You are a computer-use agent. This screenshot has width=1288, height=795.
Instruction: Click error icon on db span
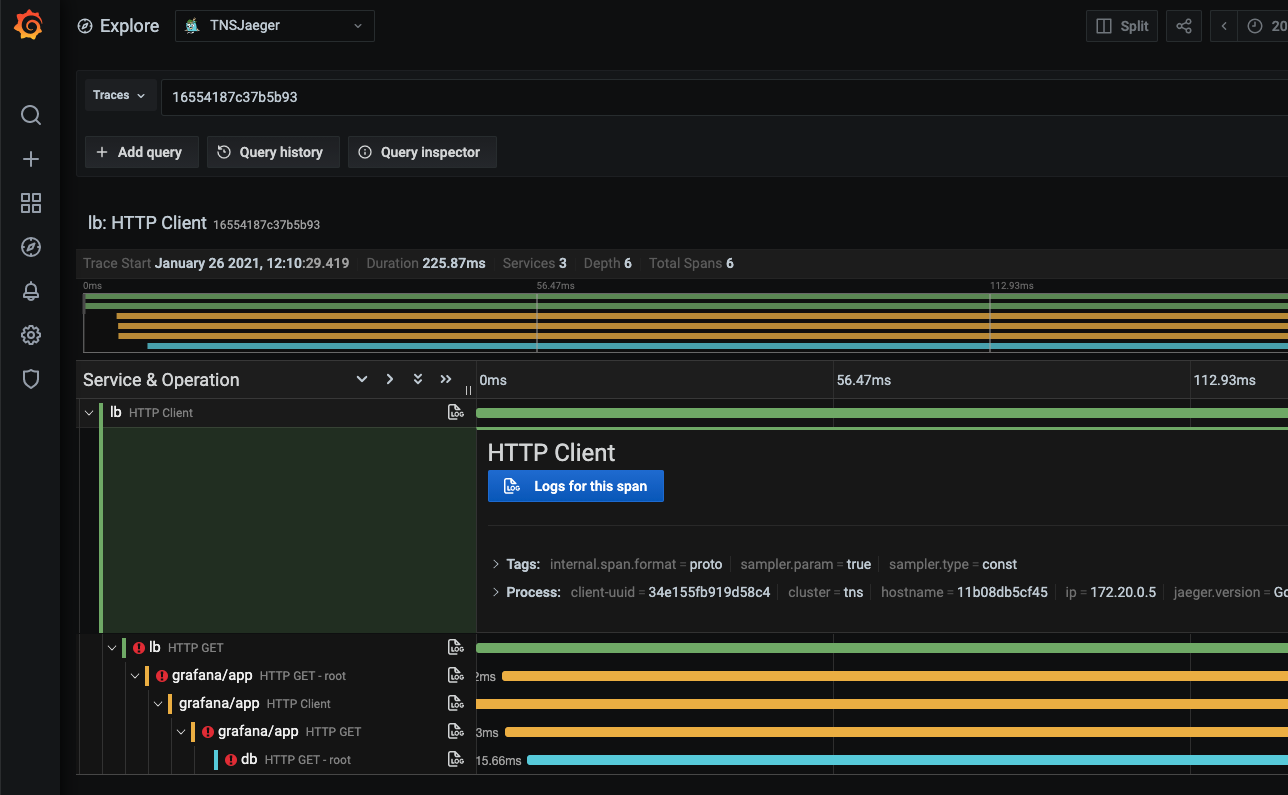(x=231, y=760)
